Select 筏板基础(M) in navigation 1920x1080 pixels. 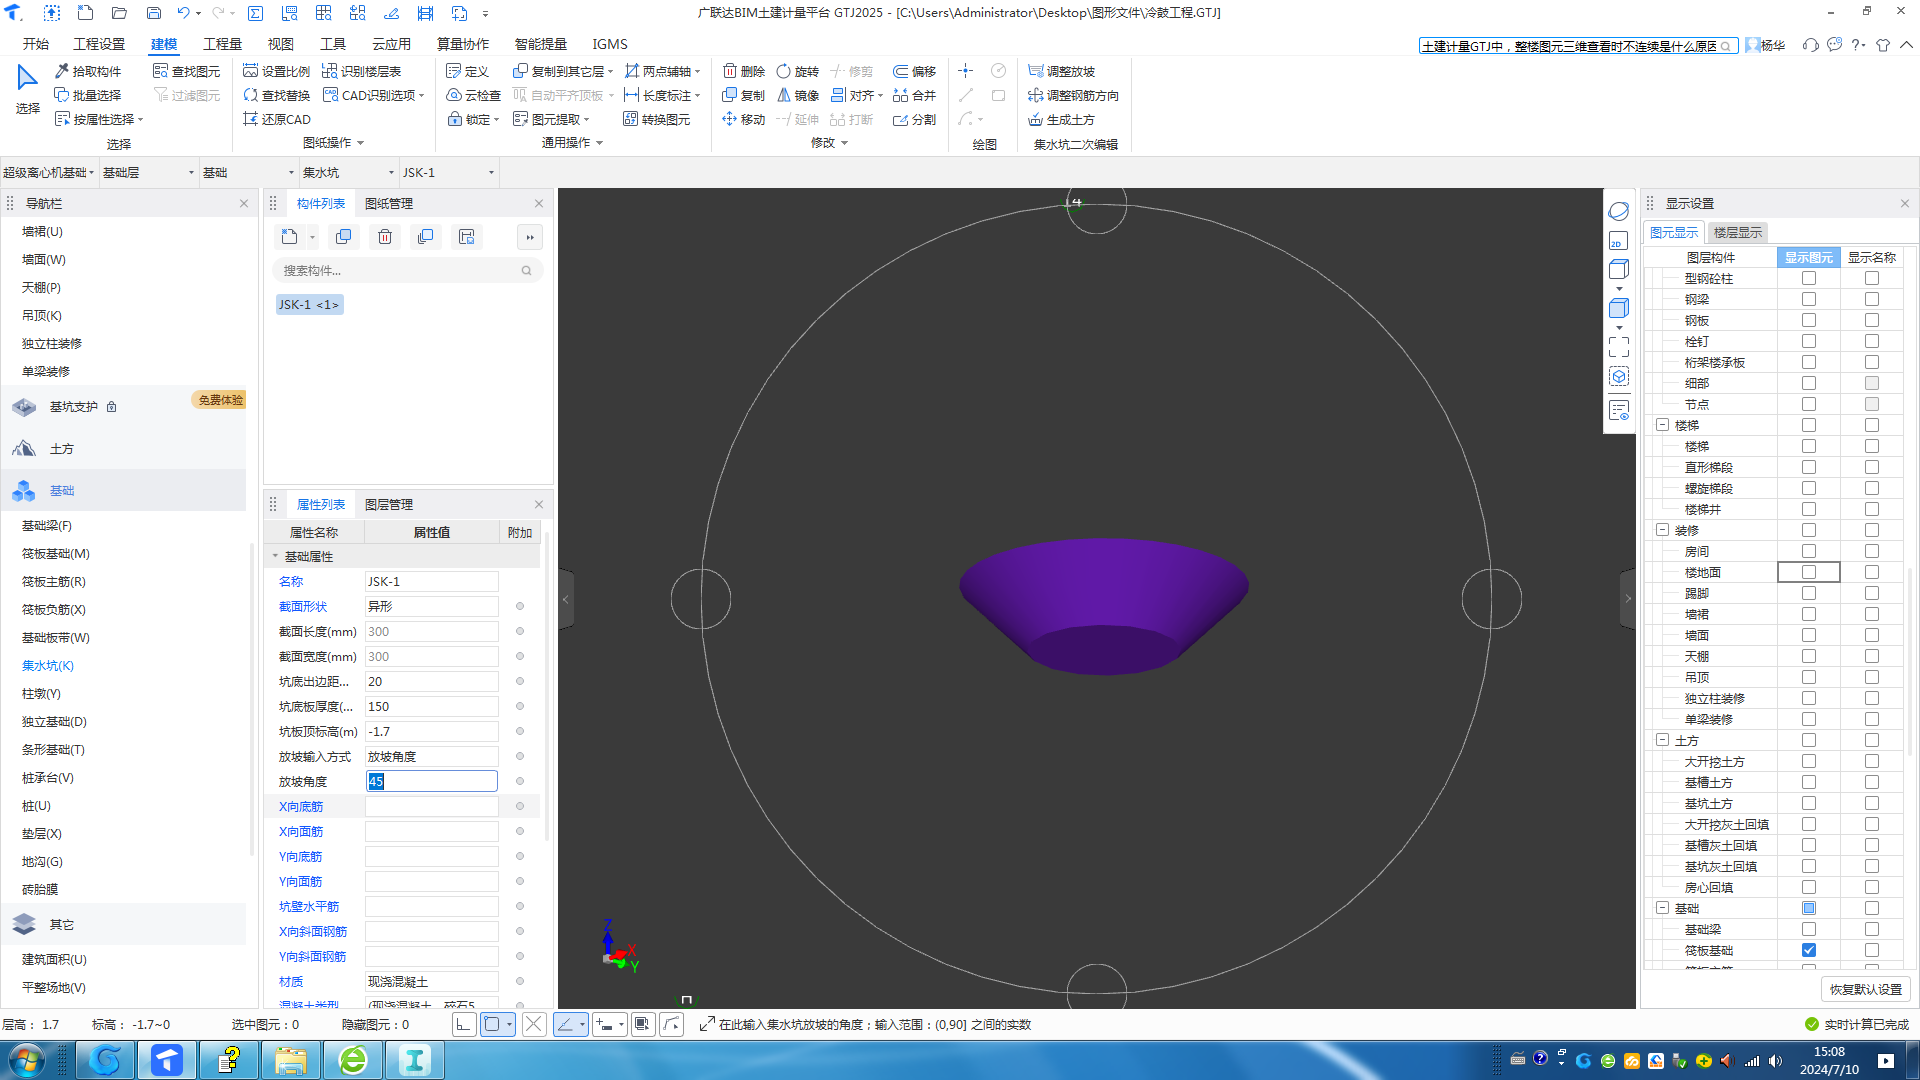point(56,553)
